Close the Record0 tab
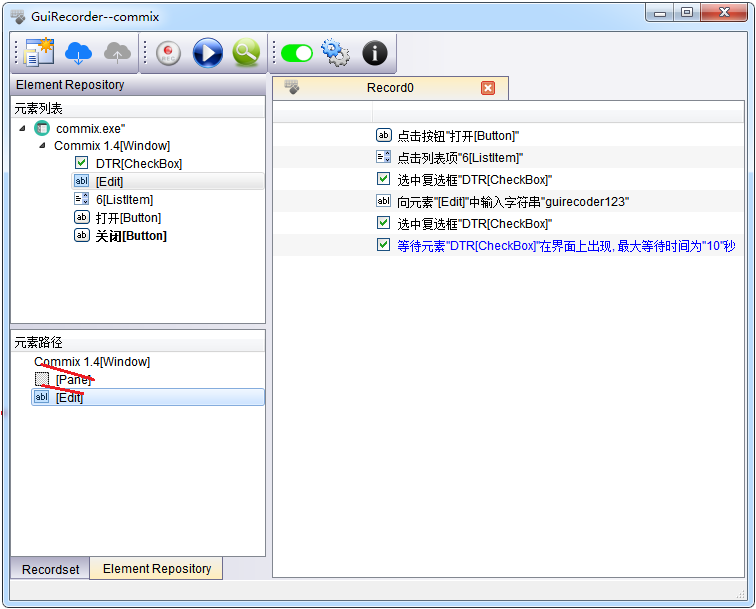756x609 pixels. (x=488, y=88)
